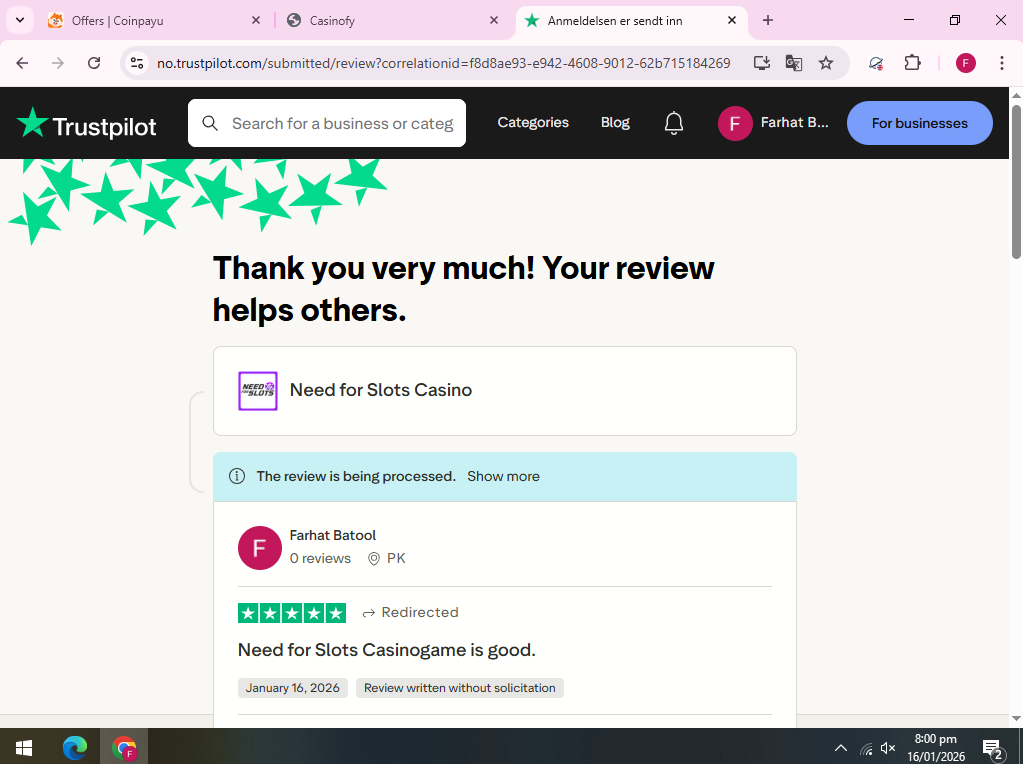Click the search magnifier icon

[x=210, y=123]
